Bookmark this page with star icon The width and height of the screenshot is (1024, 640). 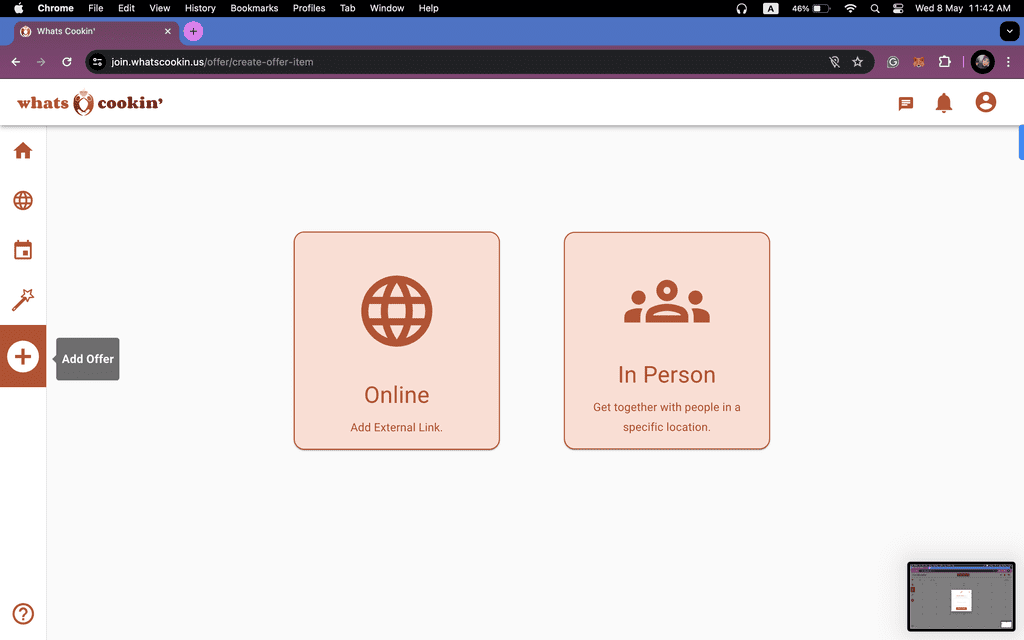tap(857, 62)
